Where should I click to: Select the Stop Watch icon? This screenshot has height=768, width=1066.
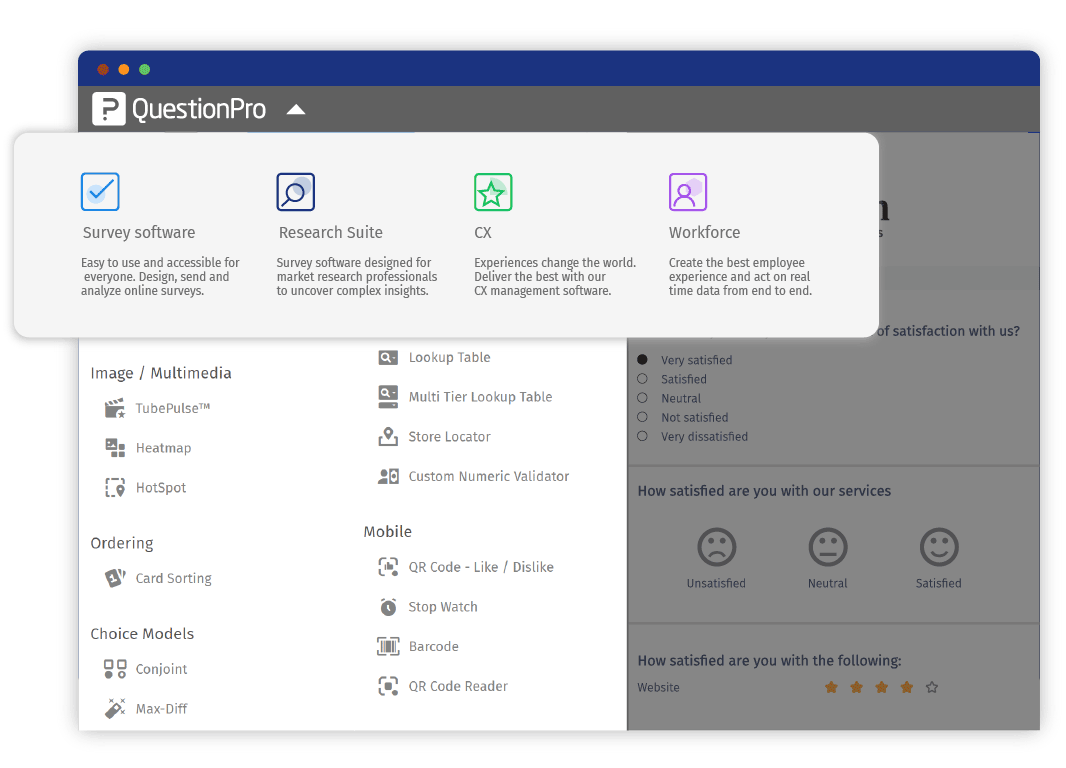(x=388, y=607)
